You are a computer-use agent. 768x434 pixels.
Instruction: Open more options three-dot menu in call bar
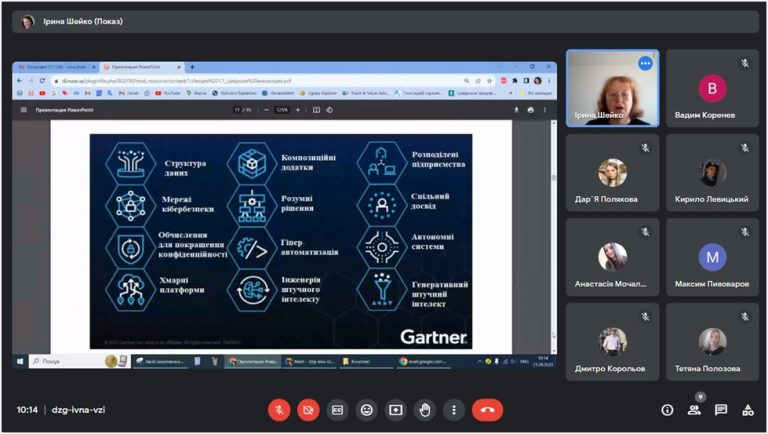[x=454, y=410]
